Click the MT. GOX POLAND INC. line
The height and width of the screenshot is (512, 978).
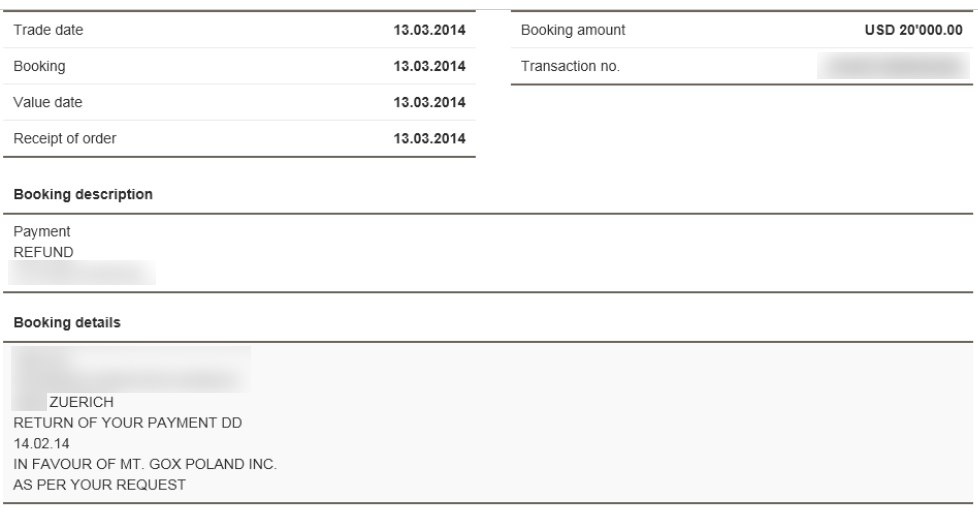[145, 464]
